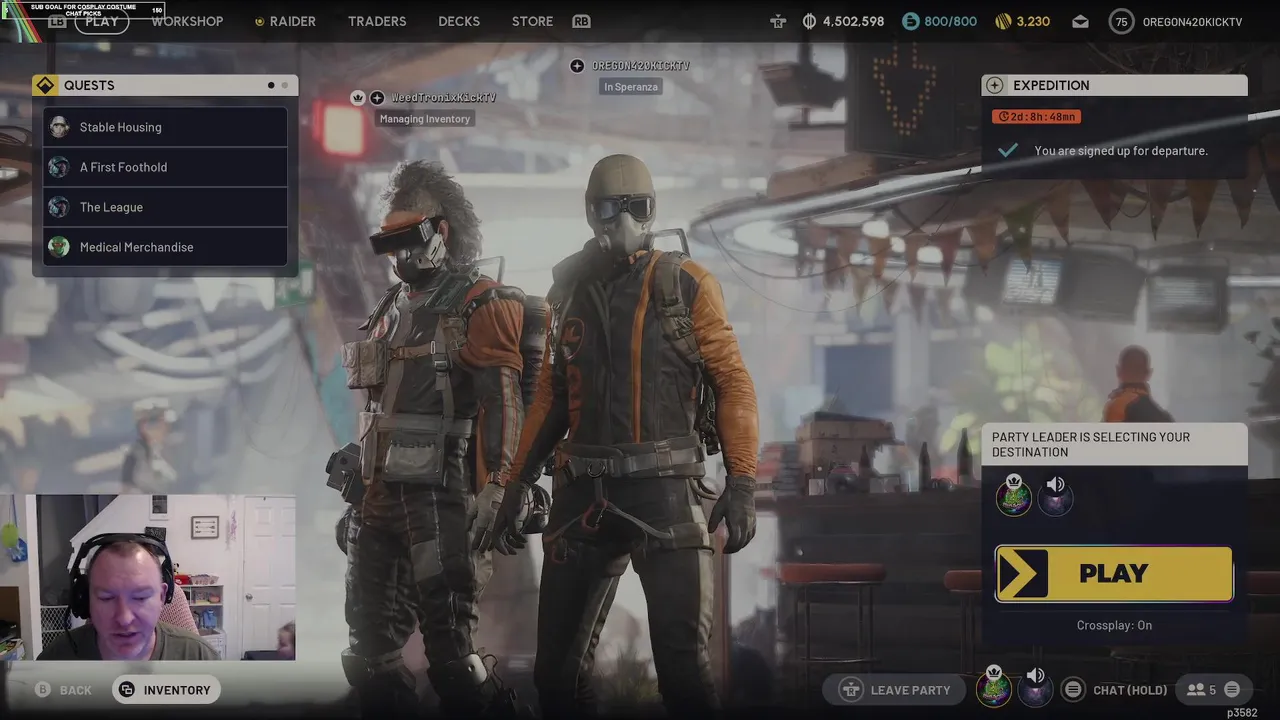1280x720 pixels.
Task: Click the blue 800/800 currency icon
Action: (910, 21)
